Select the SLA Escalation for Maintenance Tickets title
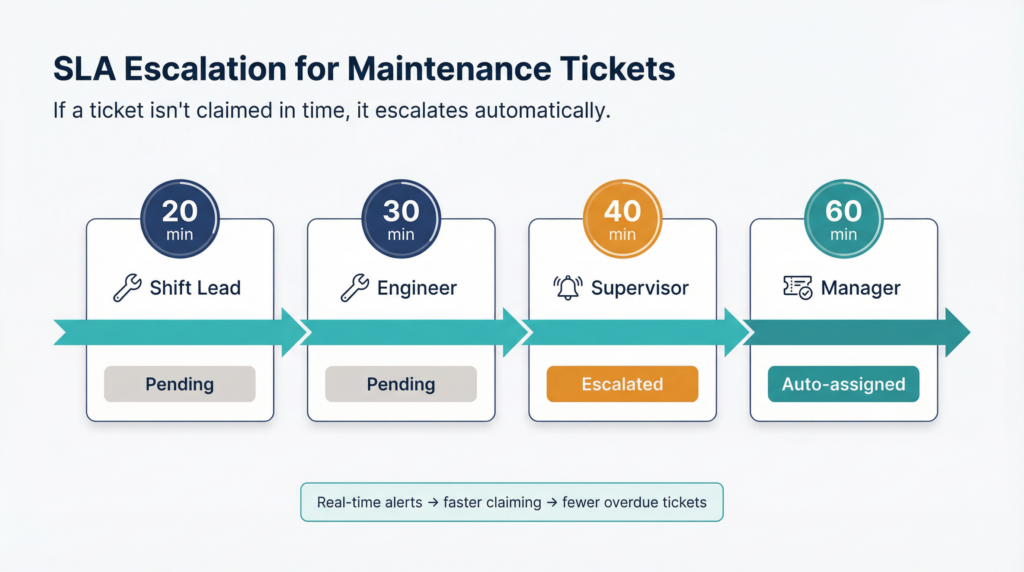This screenshot has width=1024, height=572. [x=364, y=69]
